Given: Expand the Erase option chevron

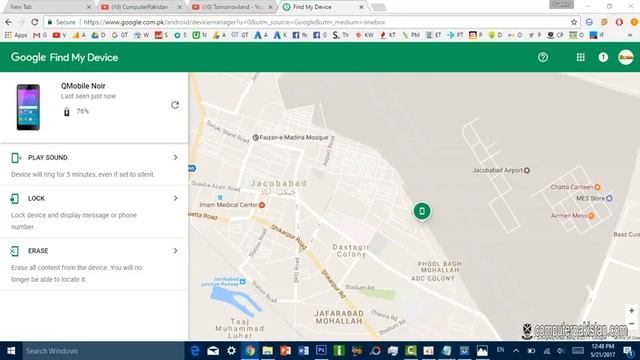Looking at the screenshot, I should coord(176,251).
